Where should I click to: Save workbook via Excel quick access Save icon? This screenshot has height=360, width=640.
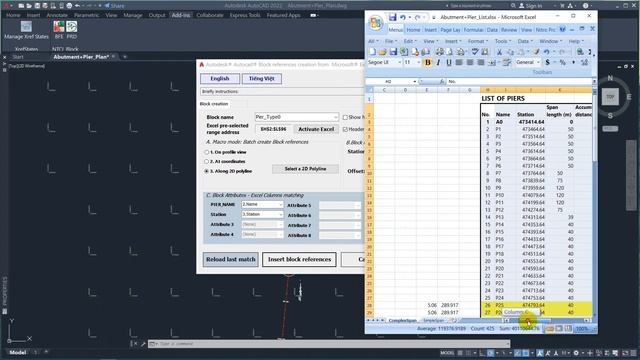click(x=392, y=17)
